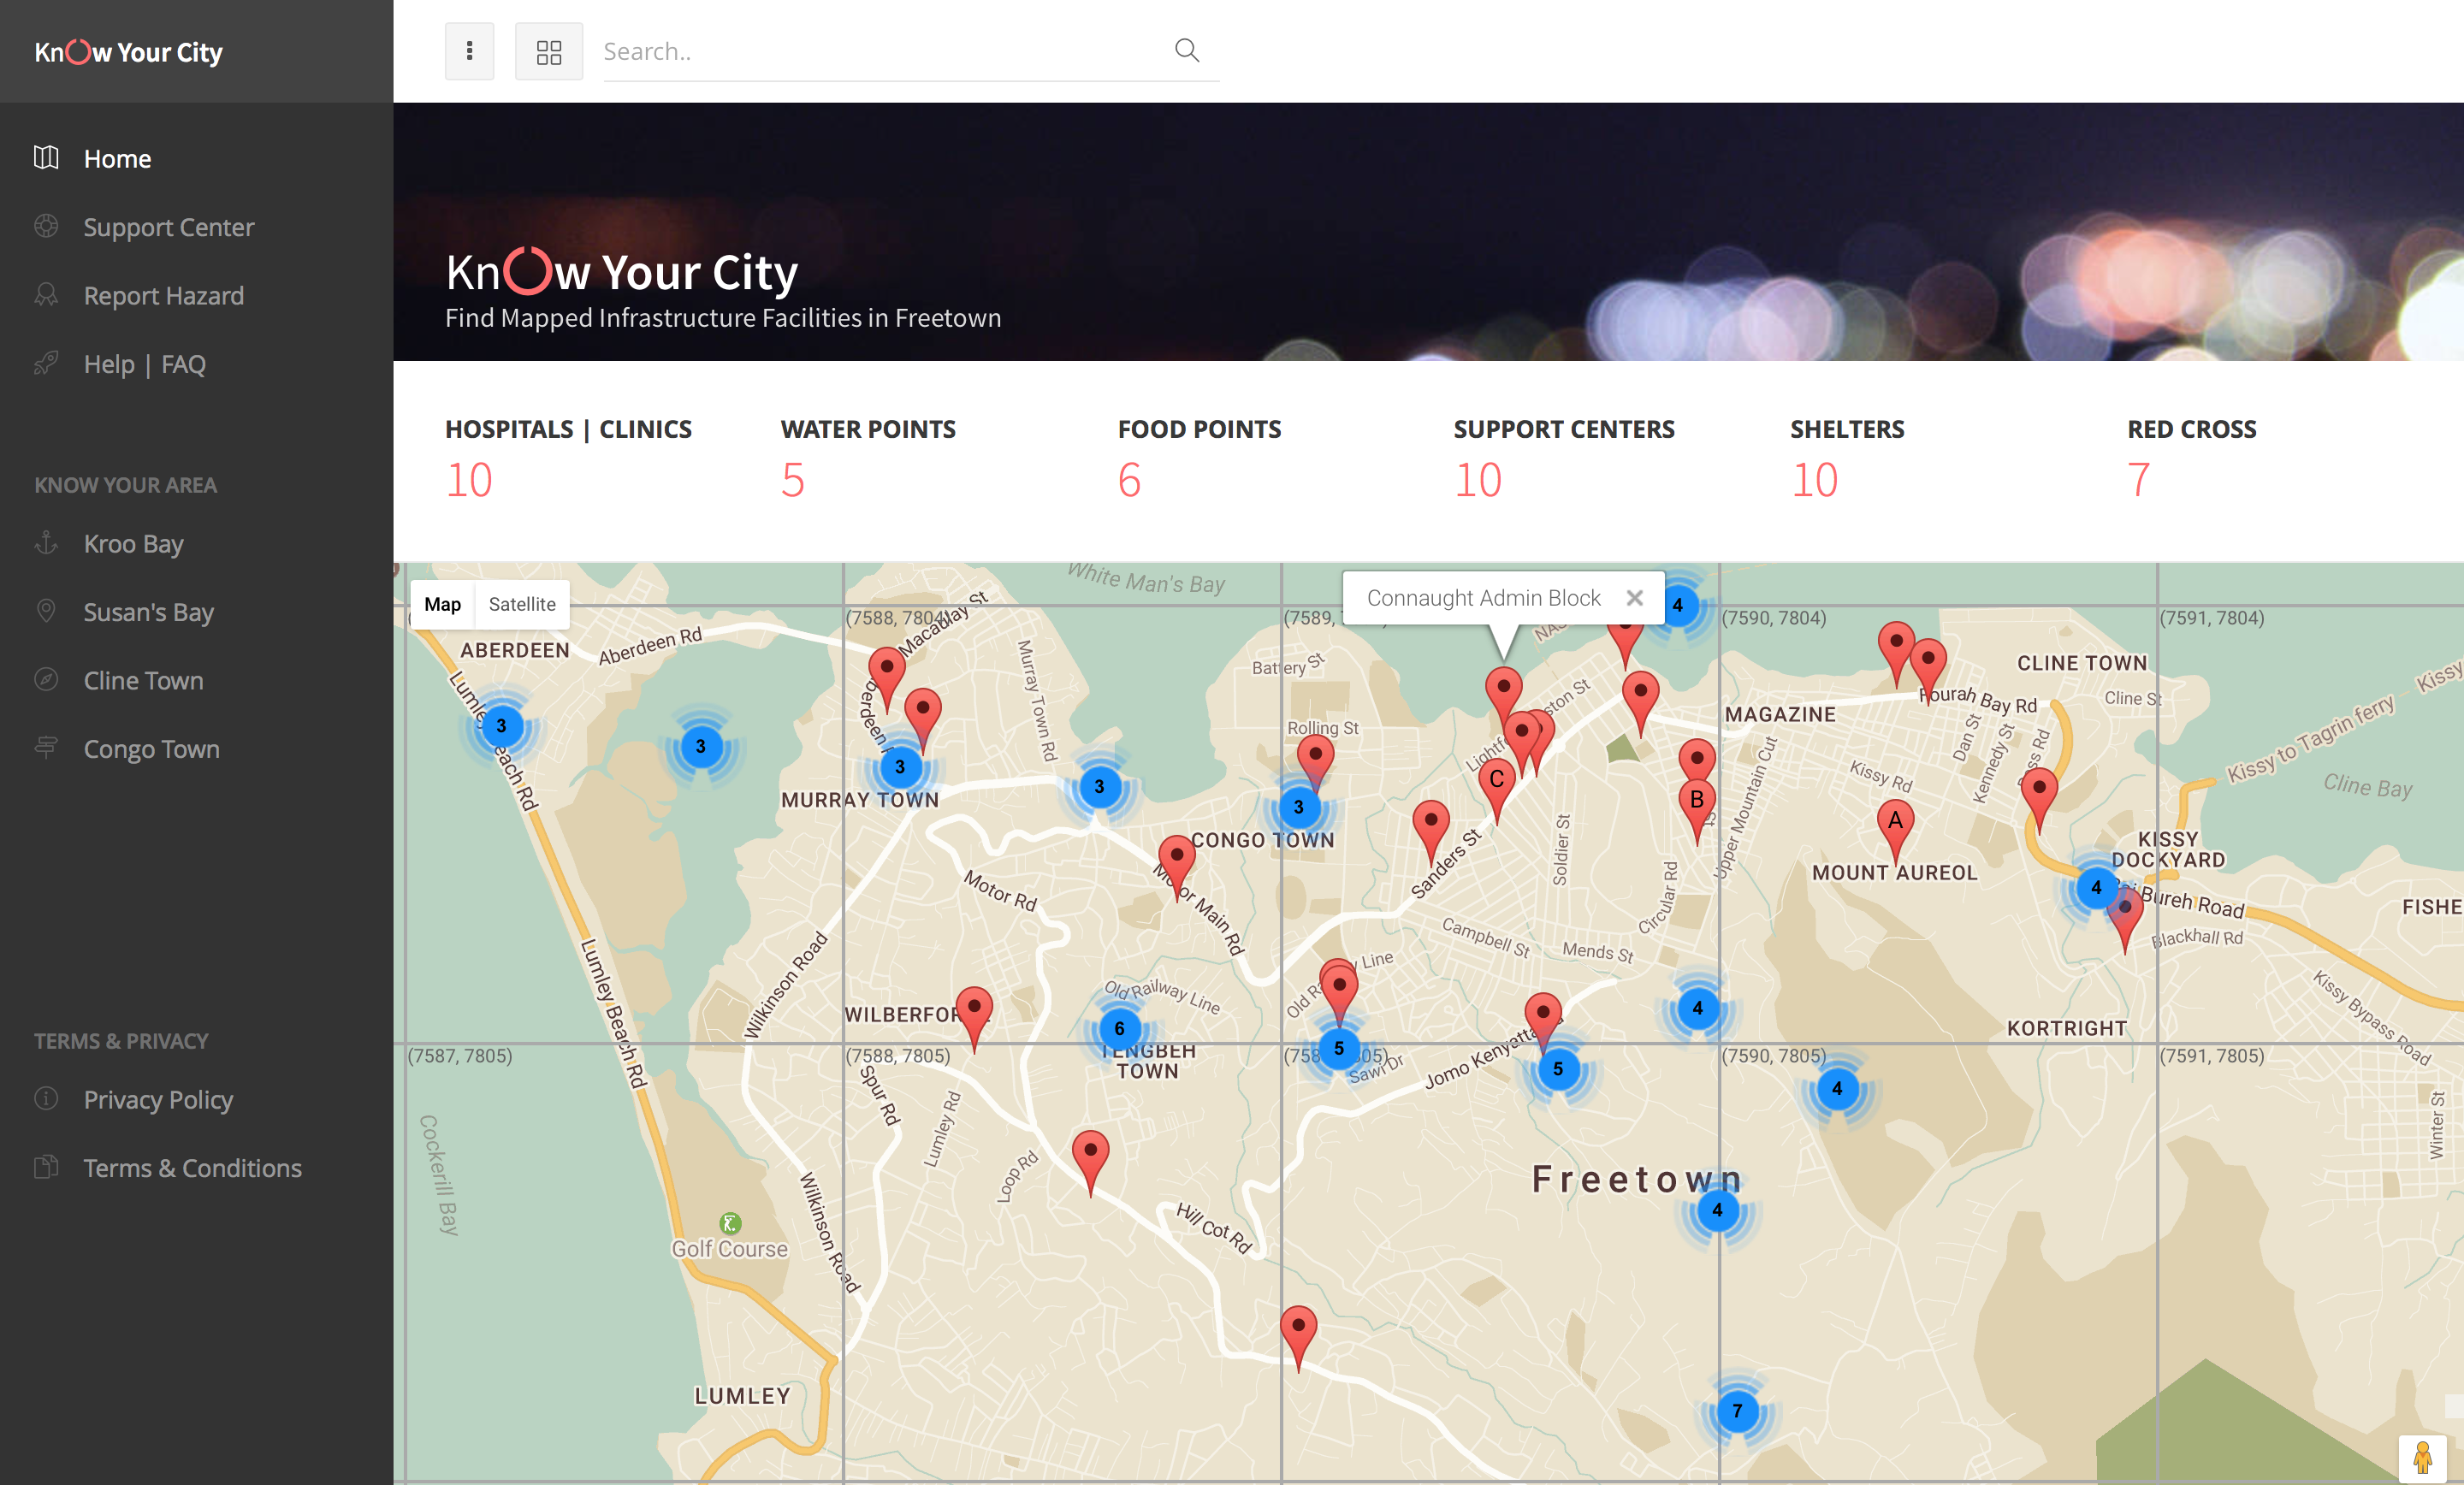2464x1485 pixels.
Task: Select the Map view toggle
Action: pyautogui.click(x=442, y=604)
